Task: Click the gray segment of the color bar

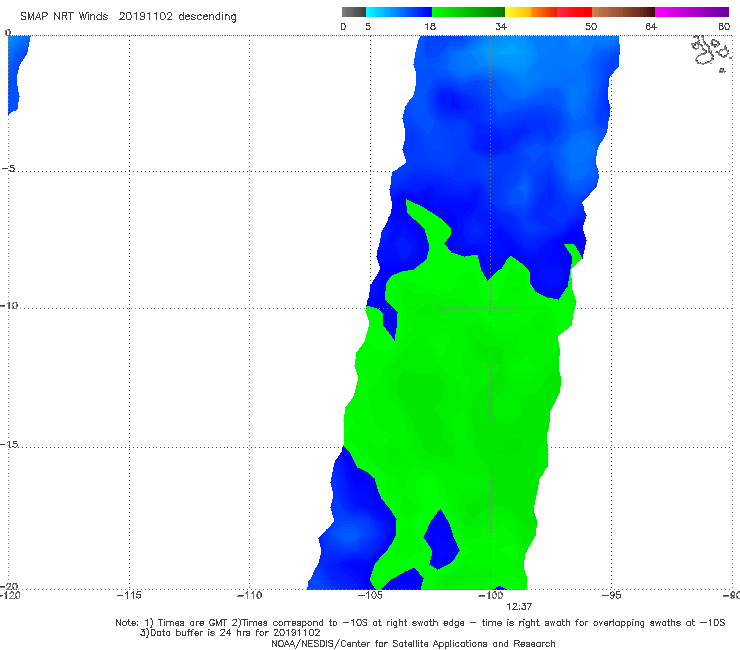Action: coord(354,12)
